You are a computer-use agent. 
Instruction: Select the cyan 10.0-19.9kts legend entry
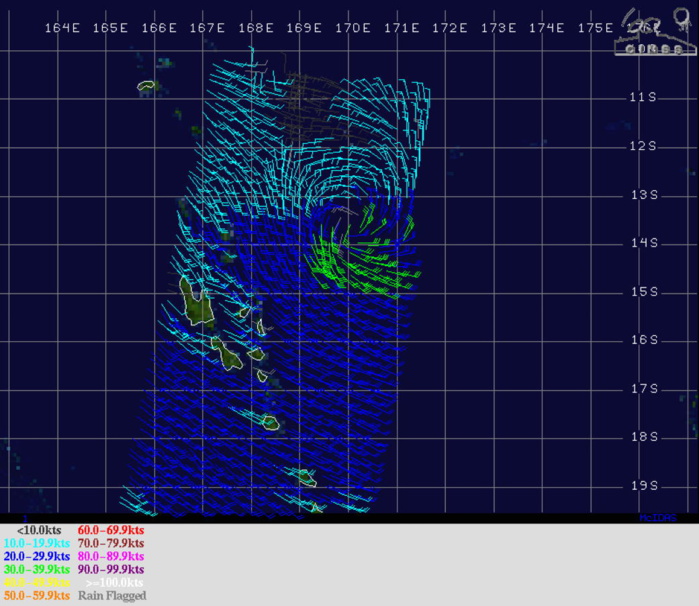tap(36, 541)
